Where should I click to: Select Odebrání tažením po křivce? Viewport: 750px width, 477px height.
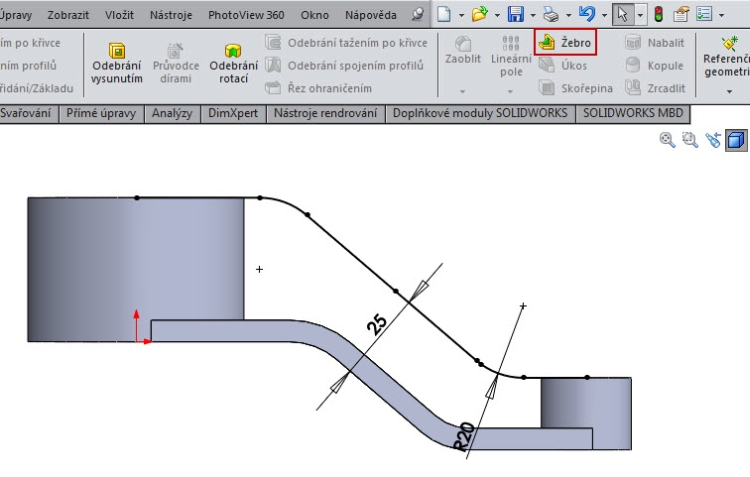(346, 43)
